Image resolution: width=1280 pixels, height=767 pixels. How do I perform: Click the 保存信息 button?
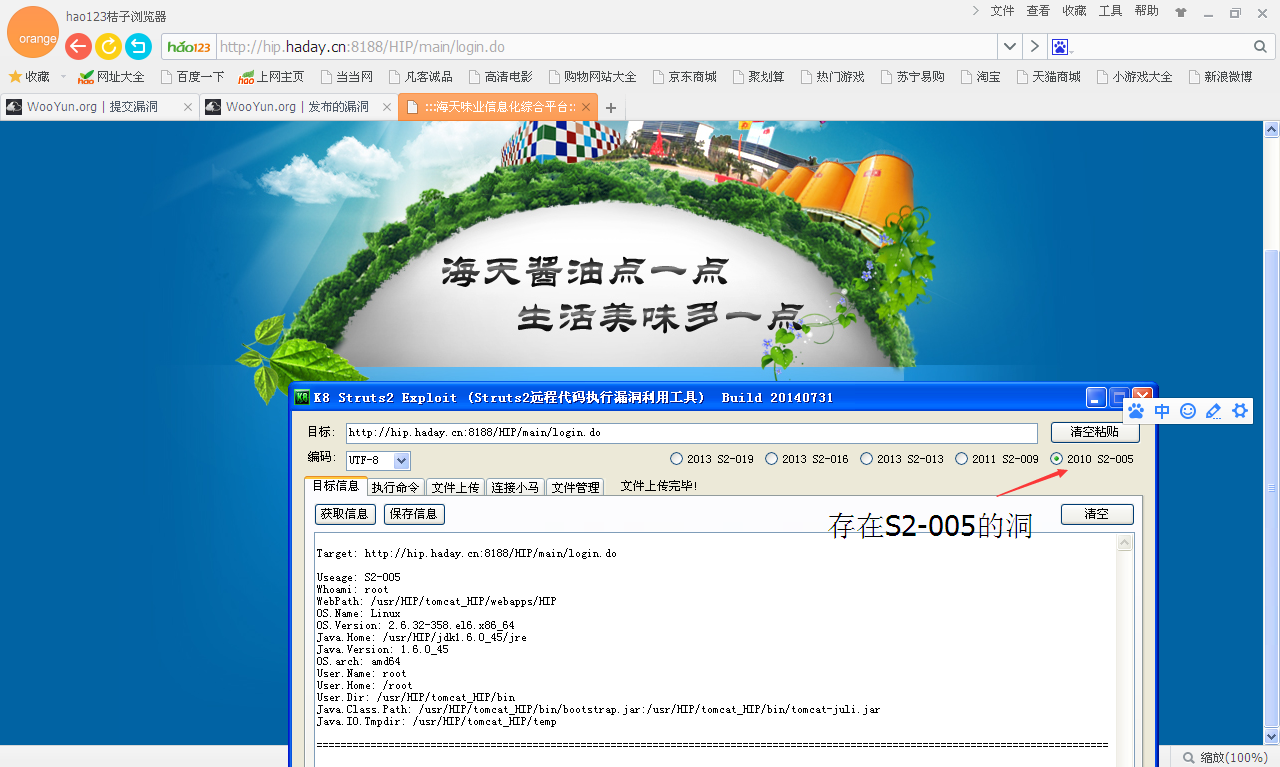414,514
